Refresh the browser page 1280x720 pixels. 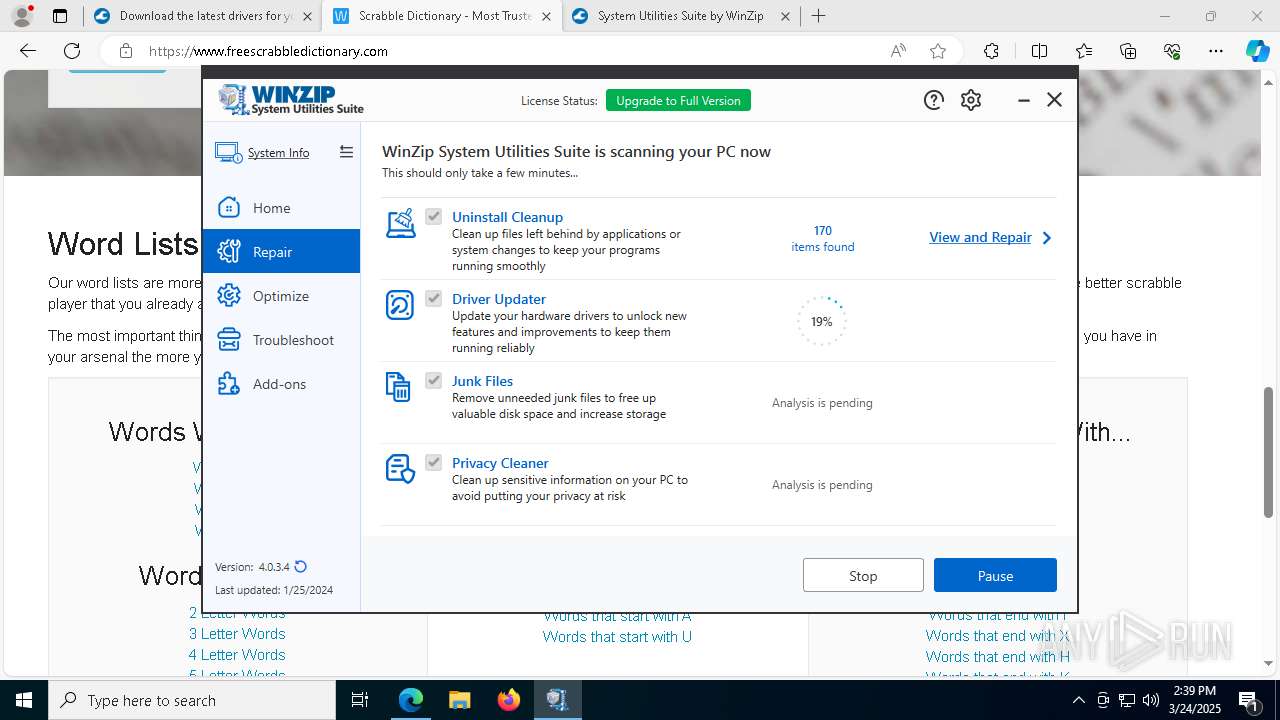pyautogui.click(x=72, y=51)
